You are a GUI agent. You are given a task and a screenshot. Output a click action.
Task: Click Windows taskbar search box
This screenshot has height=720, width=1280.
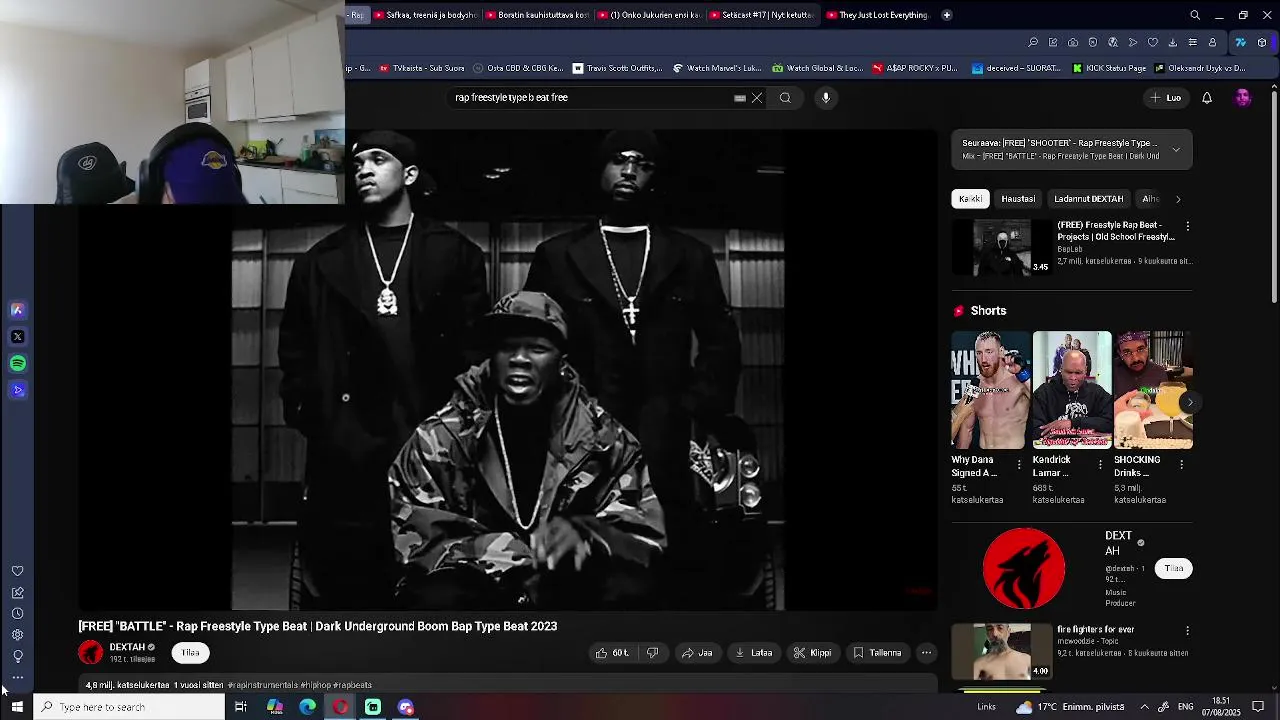pos(129,707)
